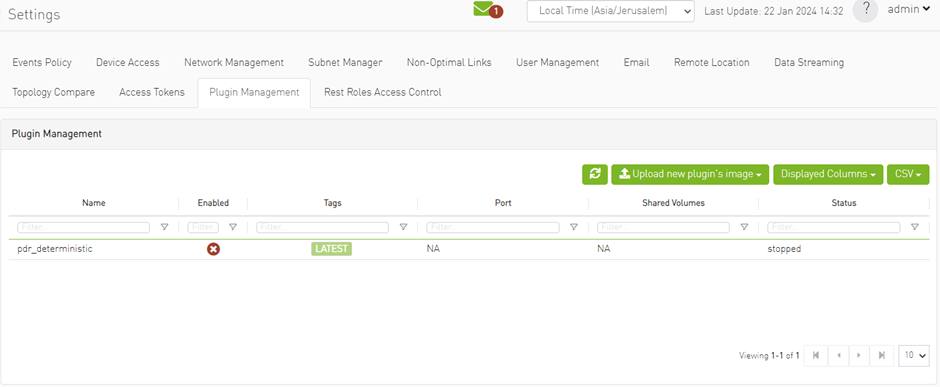Screen dimensions: 940x387
Task: Sort by the Shared Volumes header
Action: [x=673, y=203]
